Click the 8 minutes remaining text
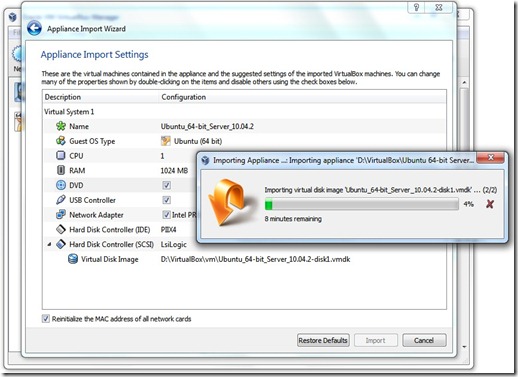The image size is (518, 377). click(293, 219)
